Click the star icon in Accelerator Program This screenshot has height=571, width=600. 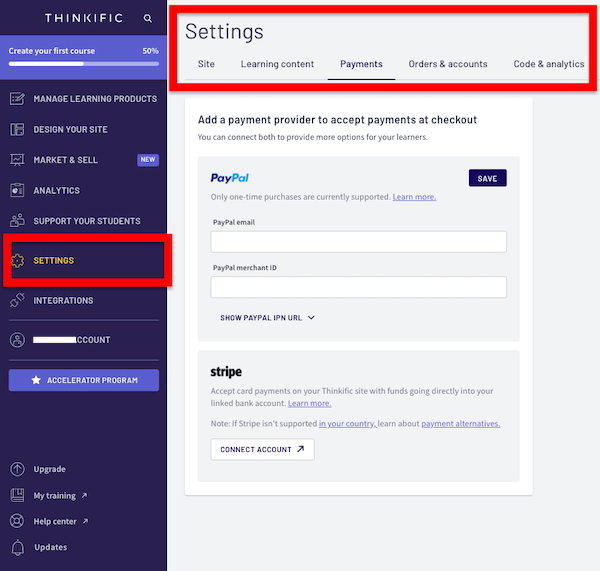36,380
